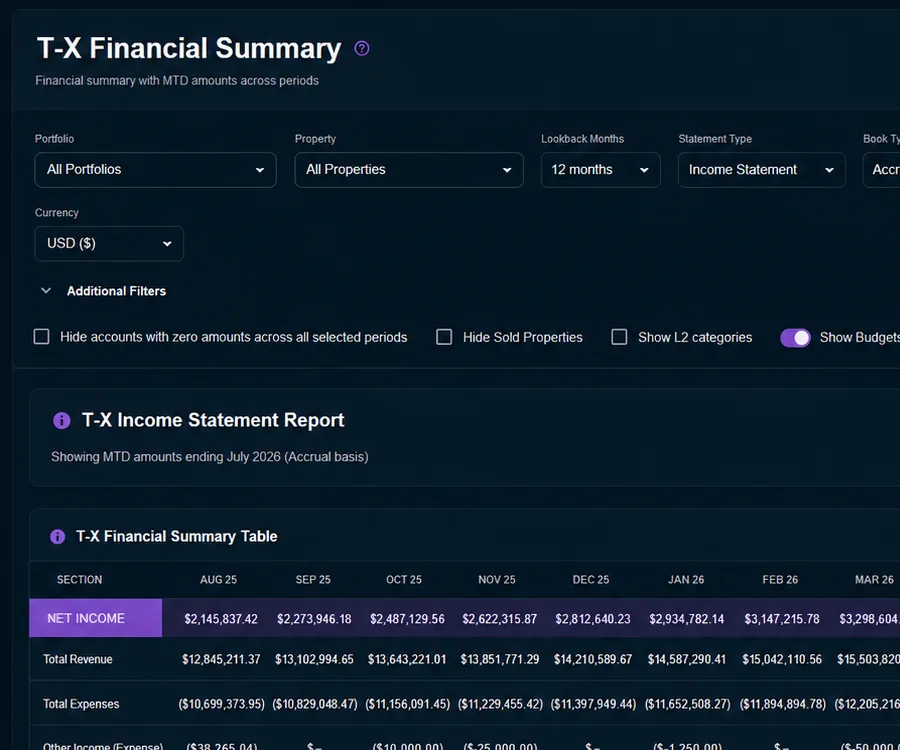Click net income value $2,273,946.18

314,619
